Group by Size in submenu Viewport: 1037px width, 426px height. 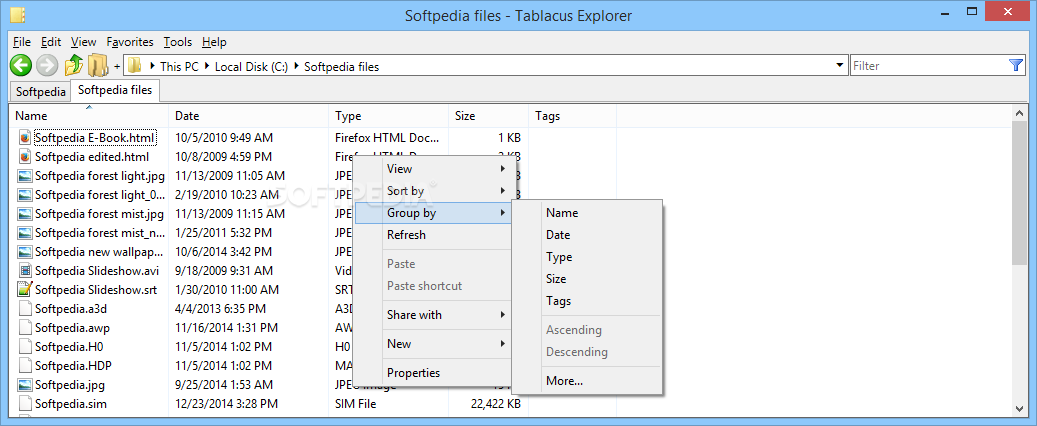[556, 278]
